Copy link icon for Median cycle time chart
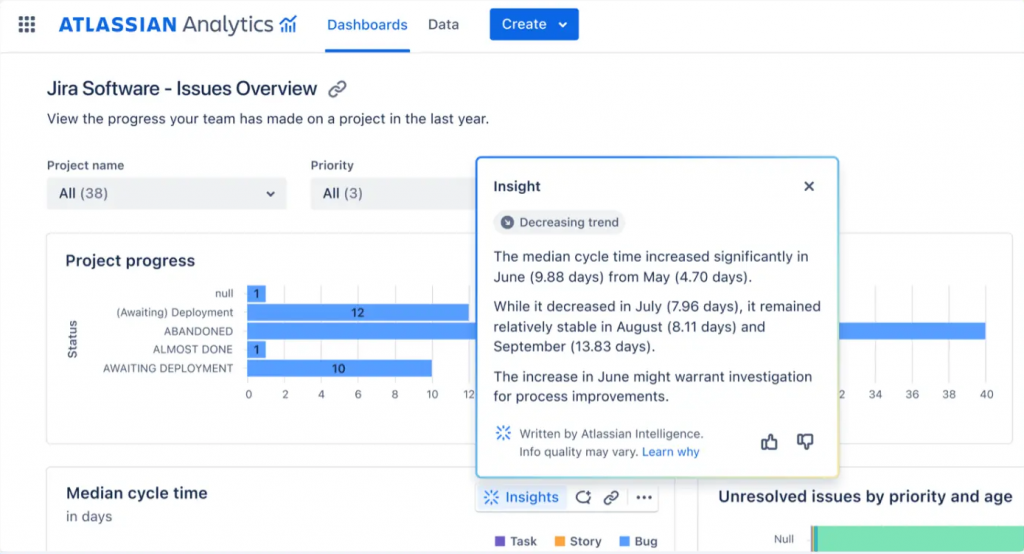The width and height of the screenshot is (1024, 554). click(x=611, y=497)
